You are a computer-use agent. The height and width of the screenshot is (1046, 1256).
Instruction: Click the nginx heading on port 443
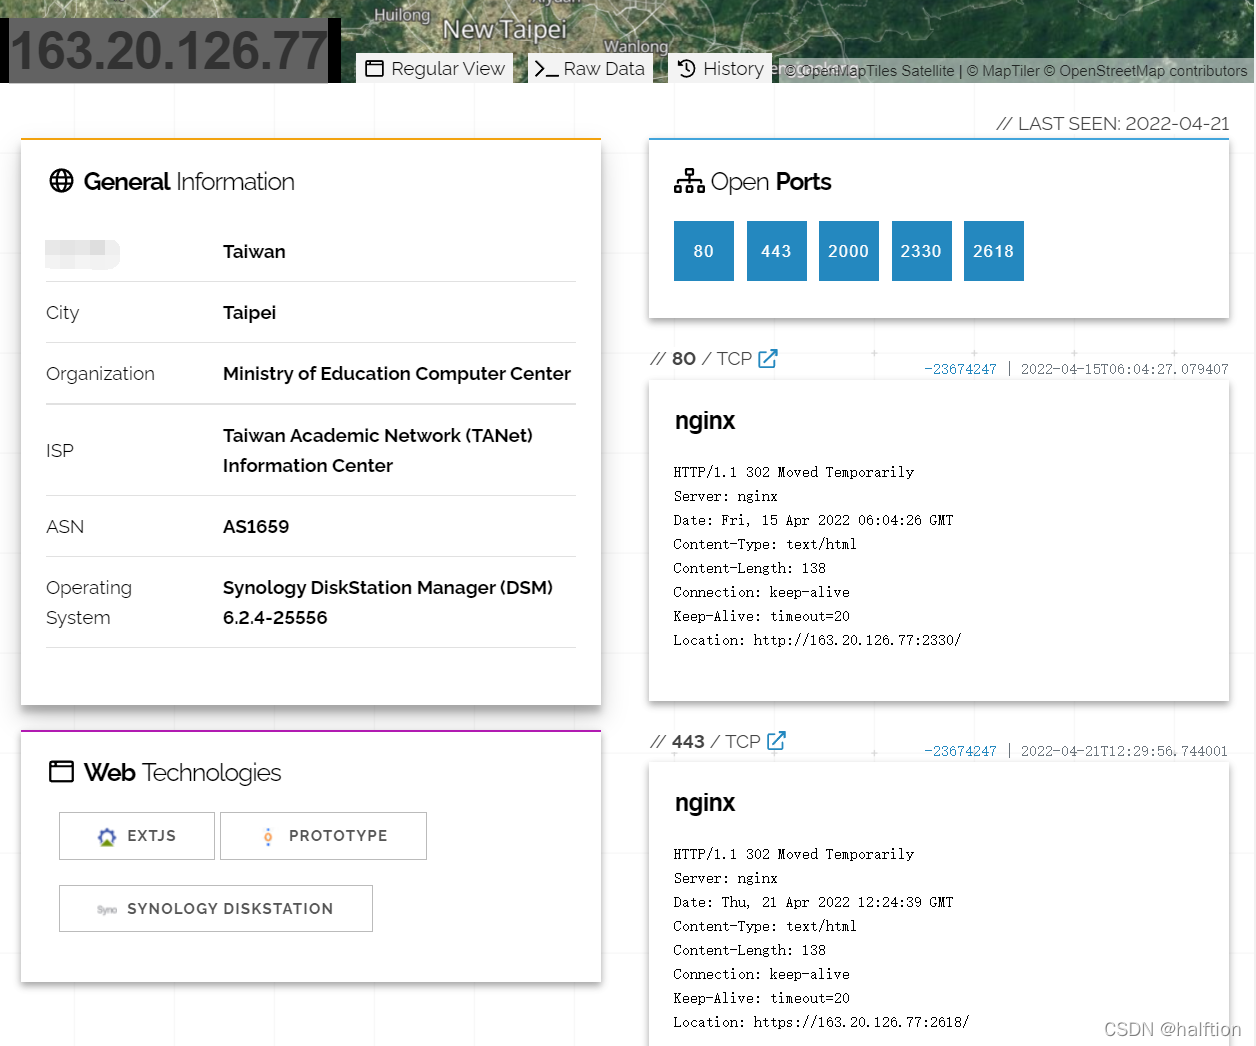[705, 803]
